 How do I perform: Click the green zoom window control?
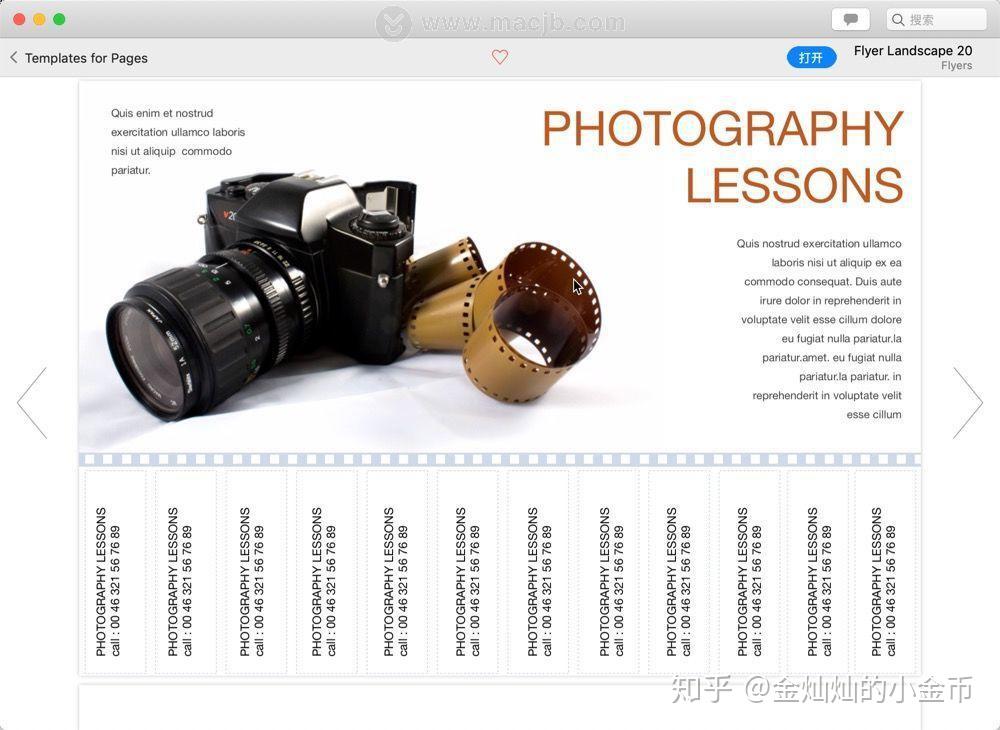tap(58, 19)
